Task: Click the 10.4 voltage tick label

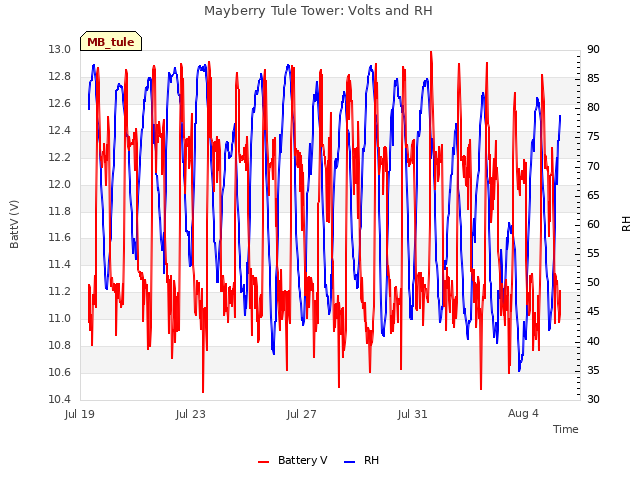Action: 60,399
